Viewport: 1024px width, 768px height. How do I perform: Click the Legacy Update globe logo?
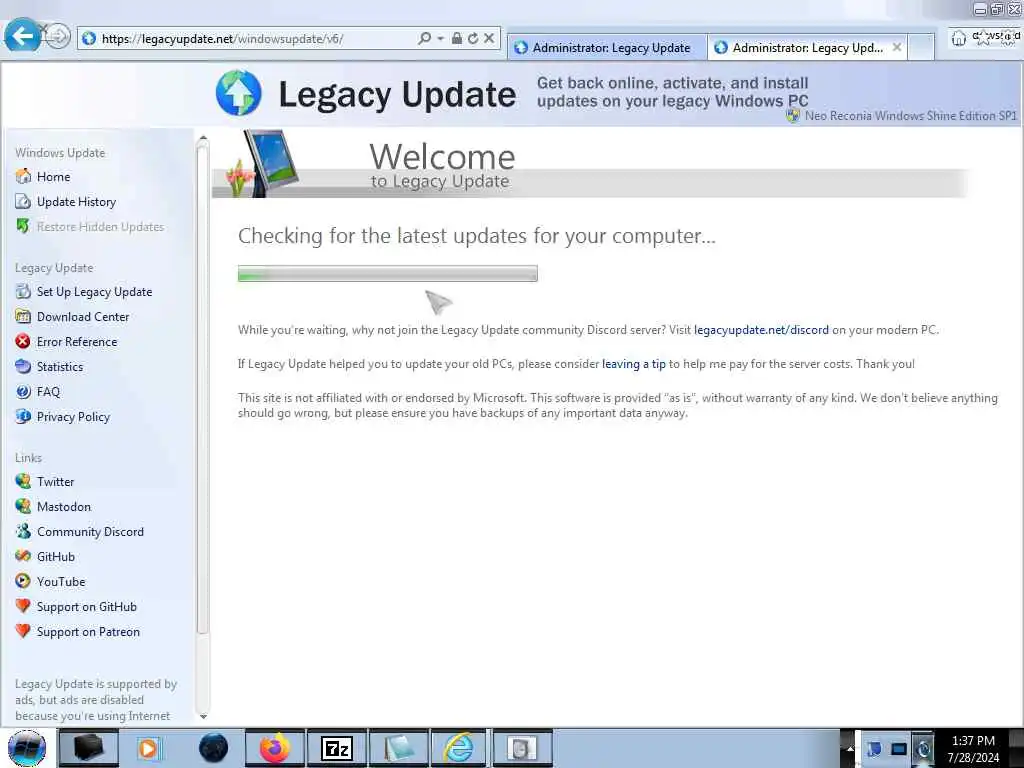point(238,93)
